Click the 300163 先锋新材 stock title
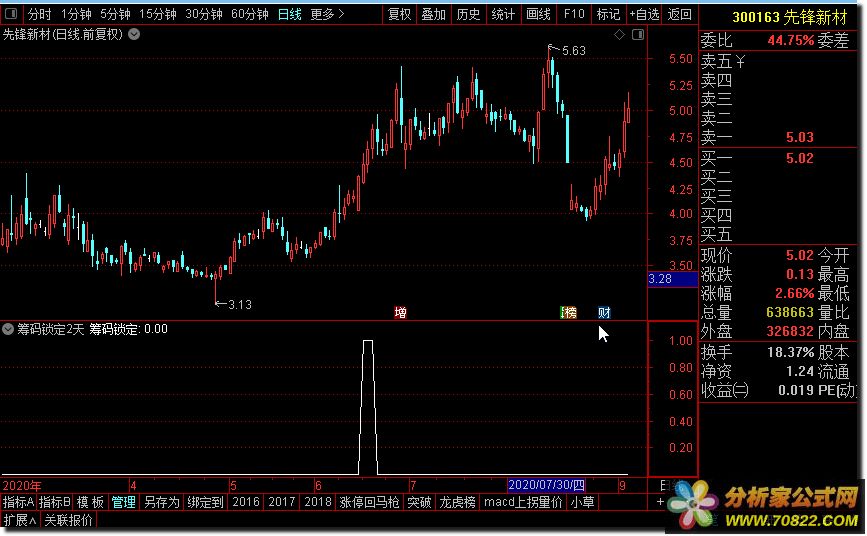Image resolution: width=867 pixels, height=536 pixels. pyautogui.click(x=790, y=18)
